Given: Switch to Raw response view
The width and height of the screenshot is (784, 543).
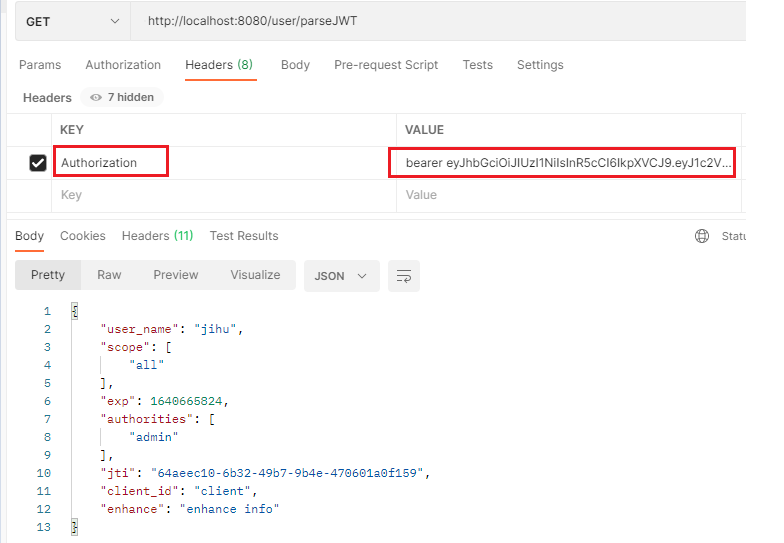Looking at the screenshot, I should (109, 275).
